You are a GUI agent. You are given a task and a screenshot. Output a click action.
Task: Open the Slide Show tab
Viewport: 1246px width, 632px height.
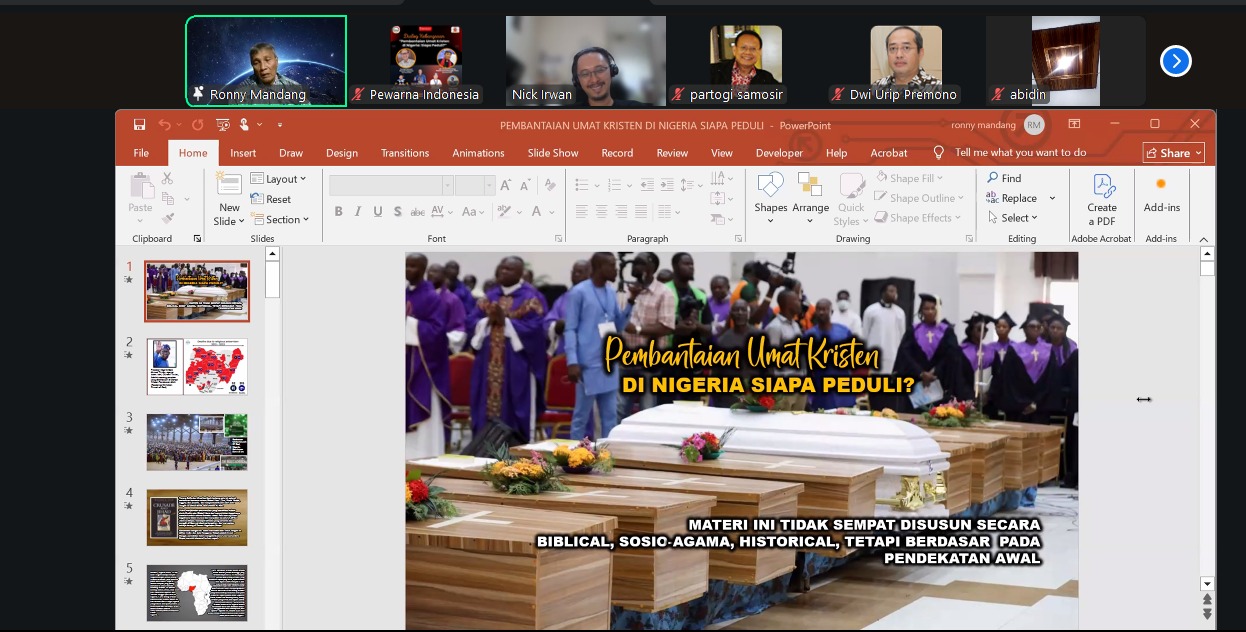click(553, 153)
